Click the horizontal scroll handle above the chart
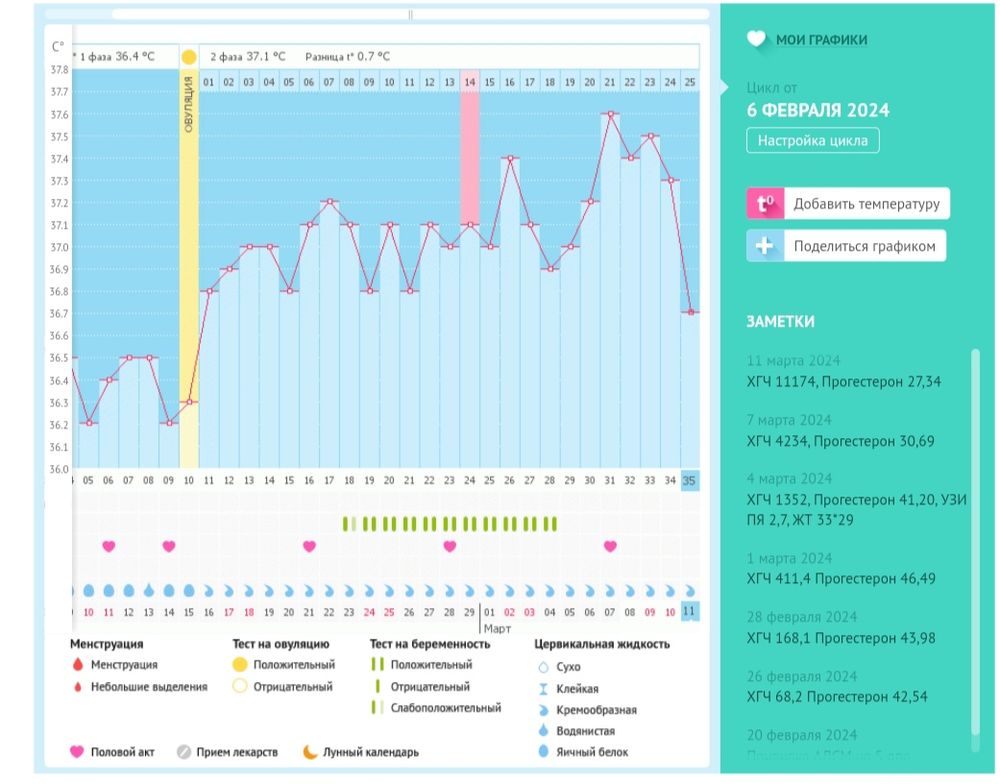 pos(410,15)
